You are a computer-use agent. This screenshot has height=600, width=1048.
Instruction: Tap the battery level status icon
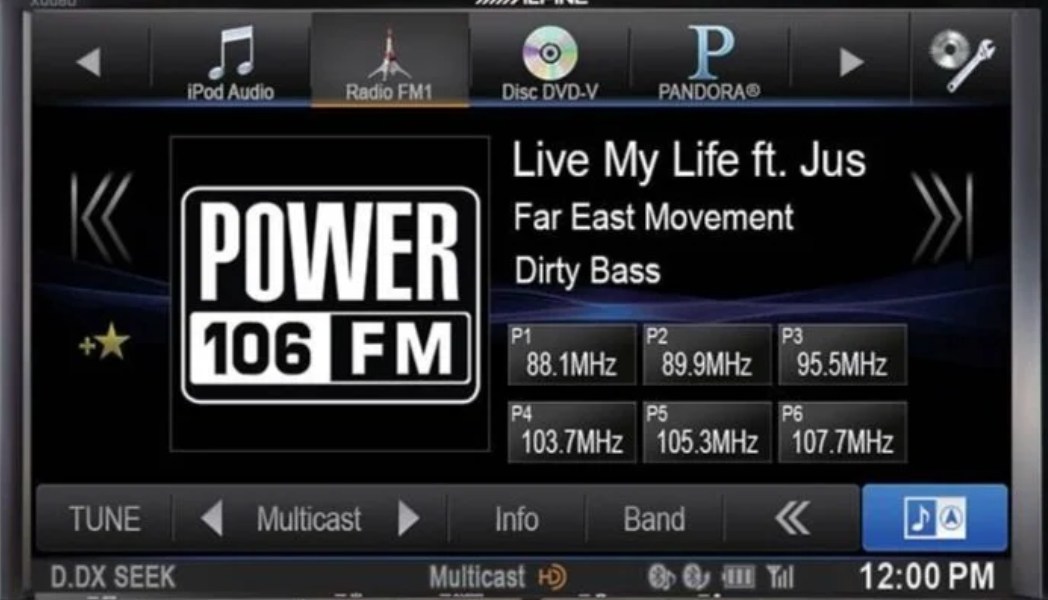tap(738, 577)
